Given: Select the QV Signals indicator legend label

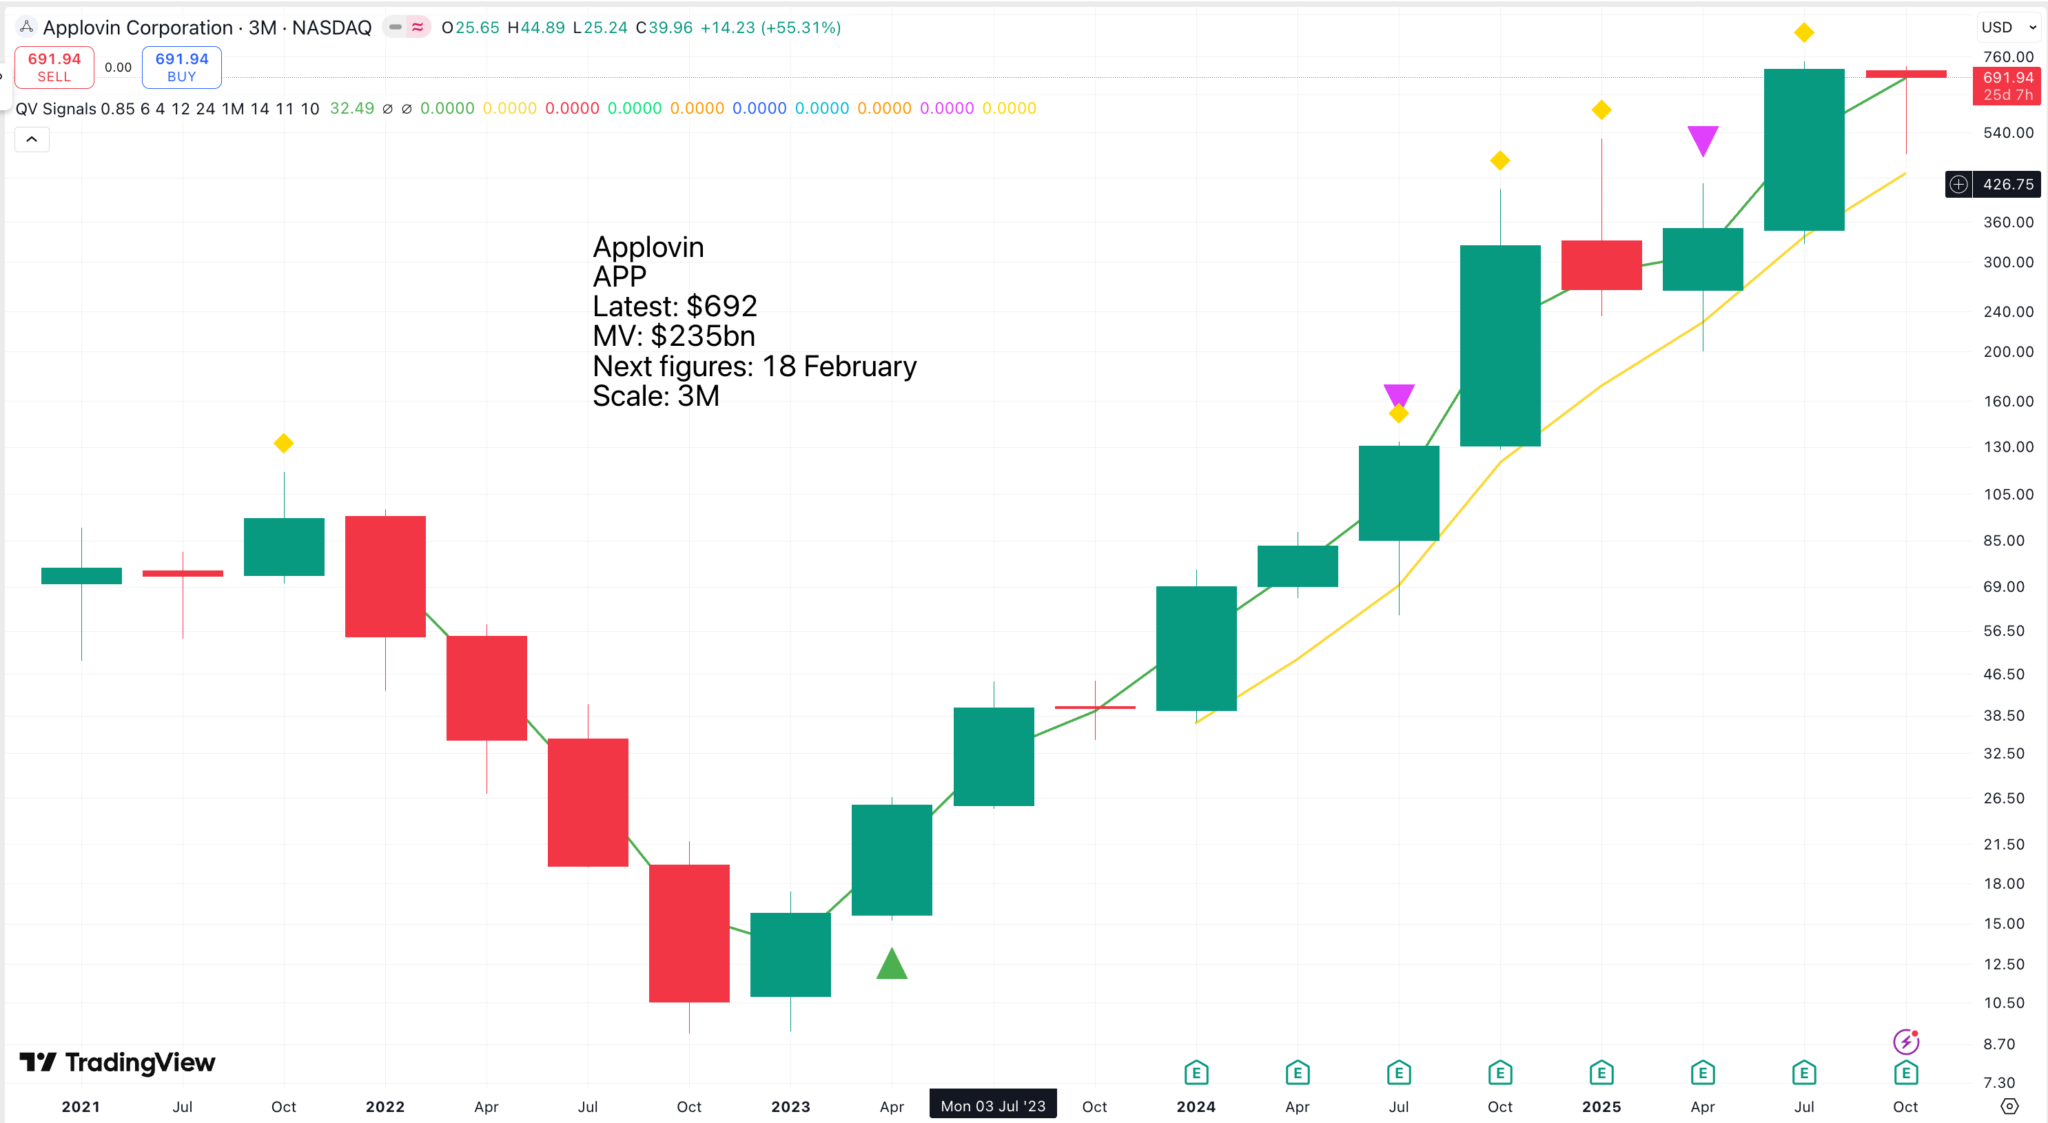Looking at the screenshot, I should pyautogui.click(x=56, y=108).
